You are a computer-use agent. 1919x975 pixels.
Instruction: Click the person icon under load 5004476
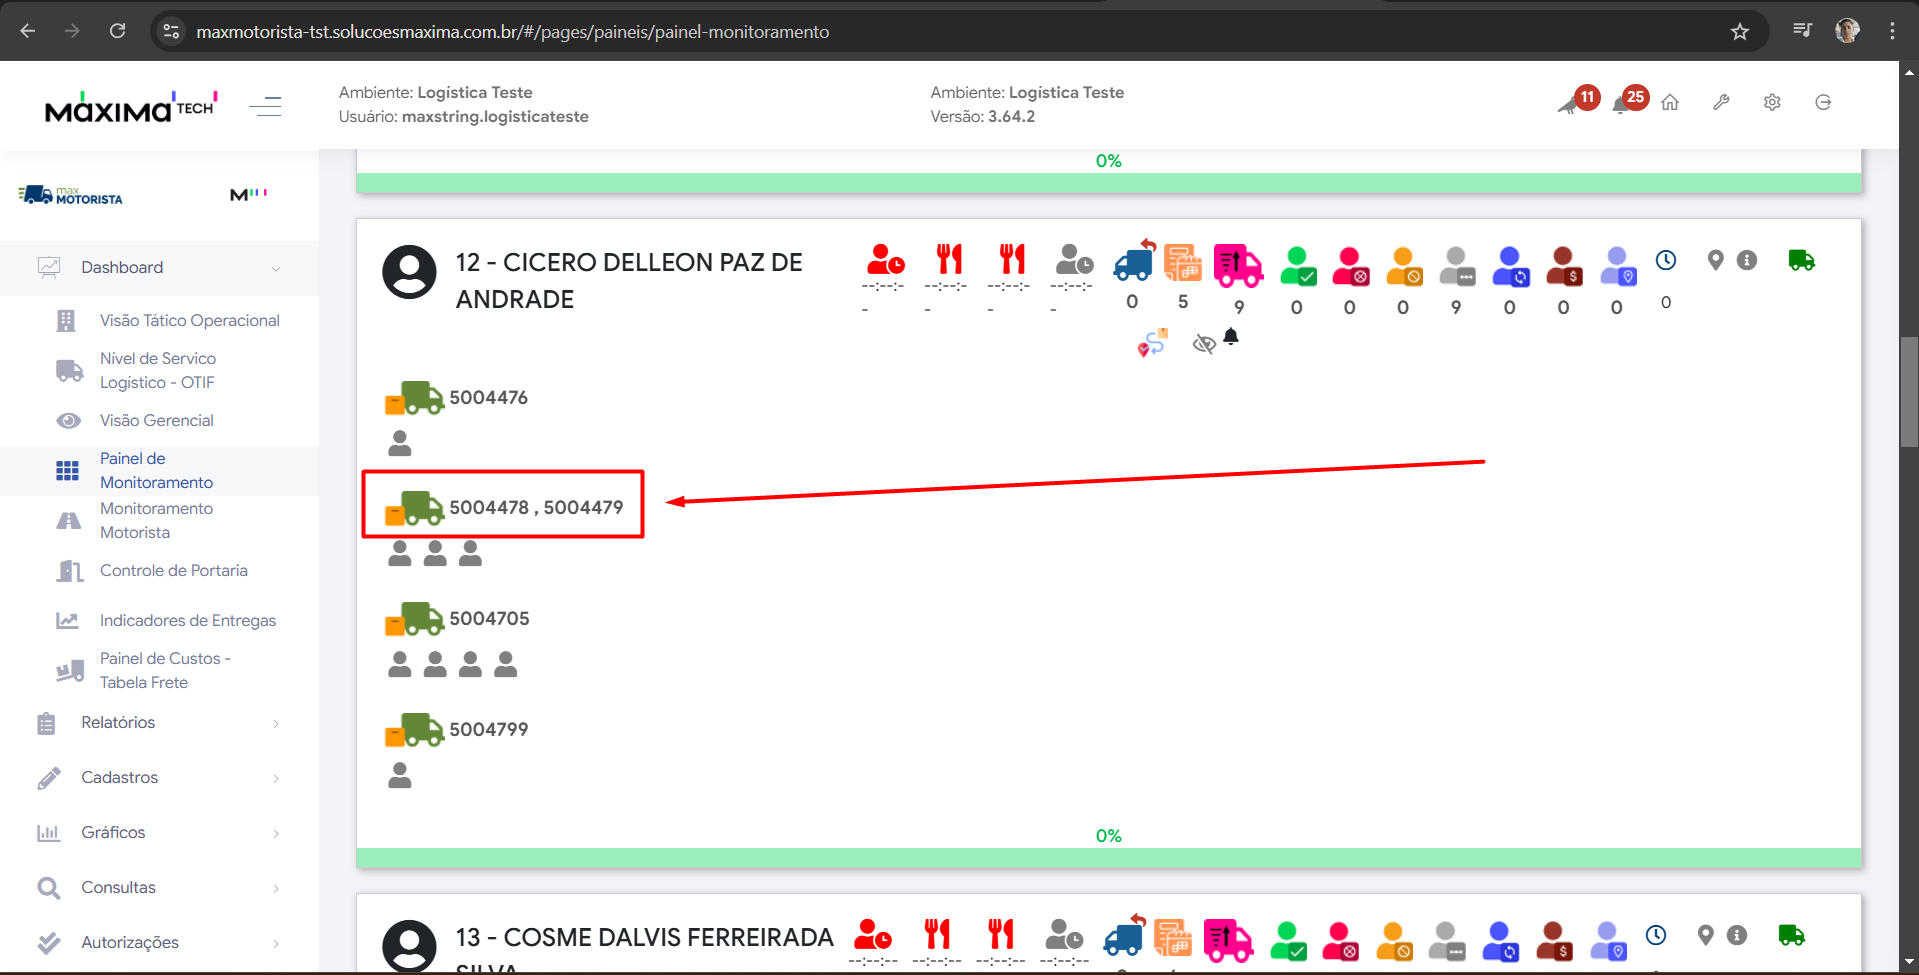(400, 443)
